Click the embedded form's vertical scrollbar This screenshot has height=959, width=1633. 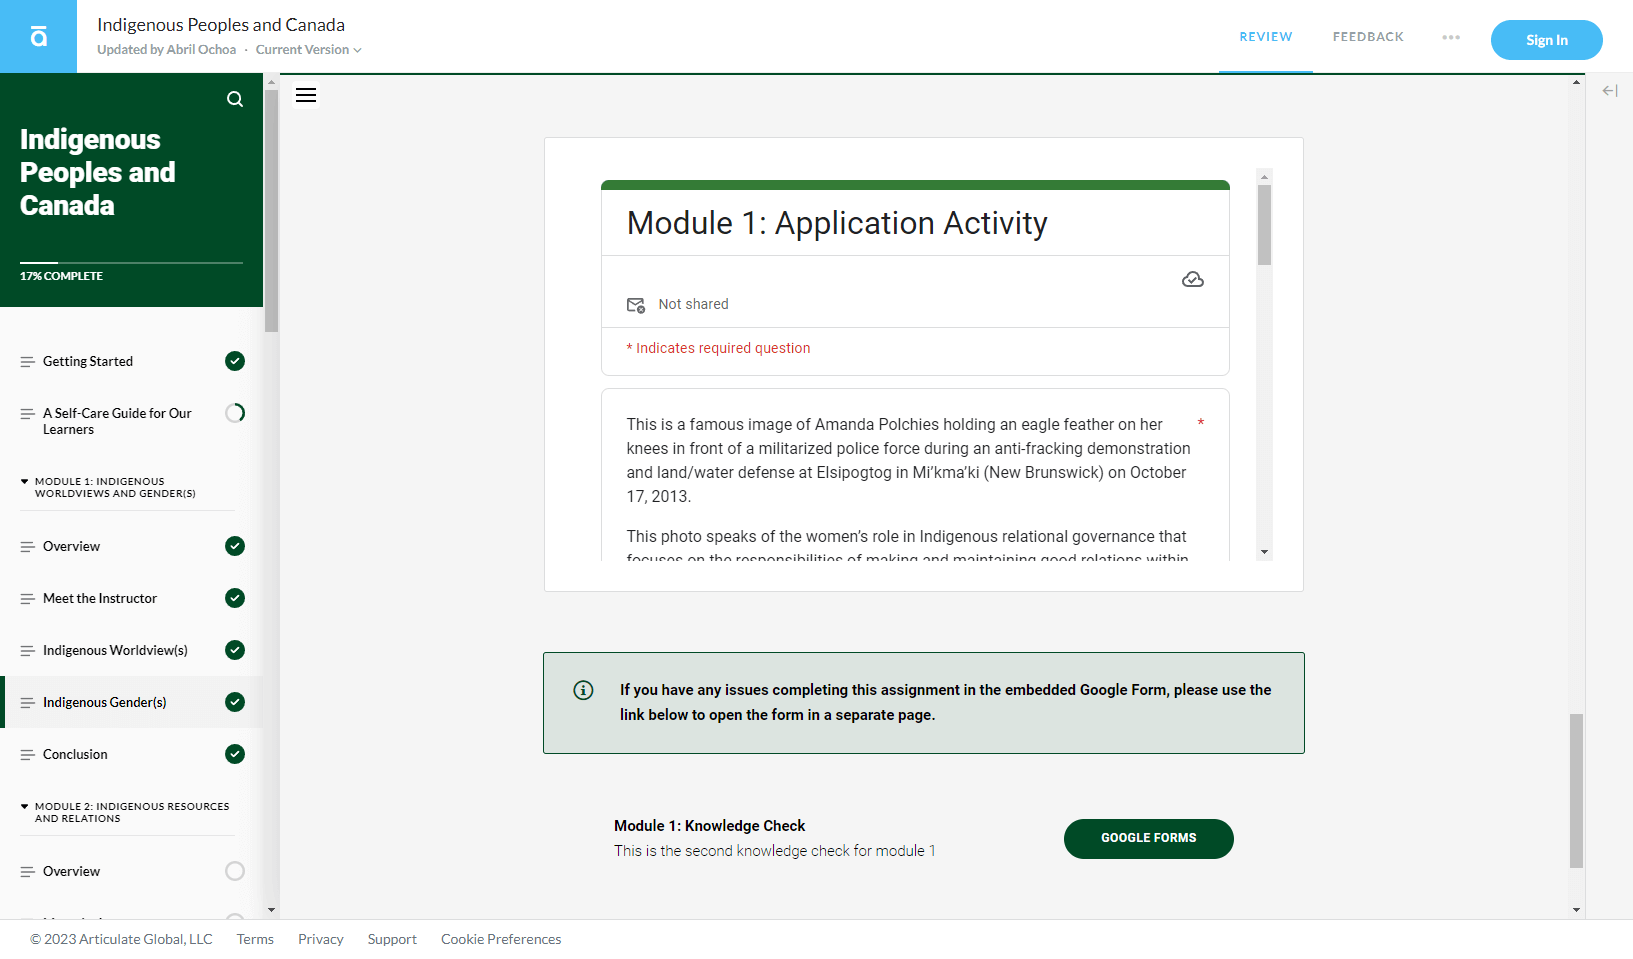(1264, 364)
